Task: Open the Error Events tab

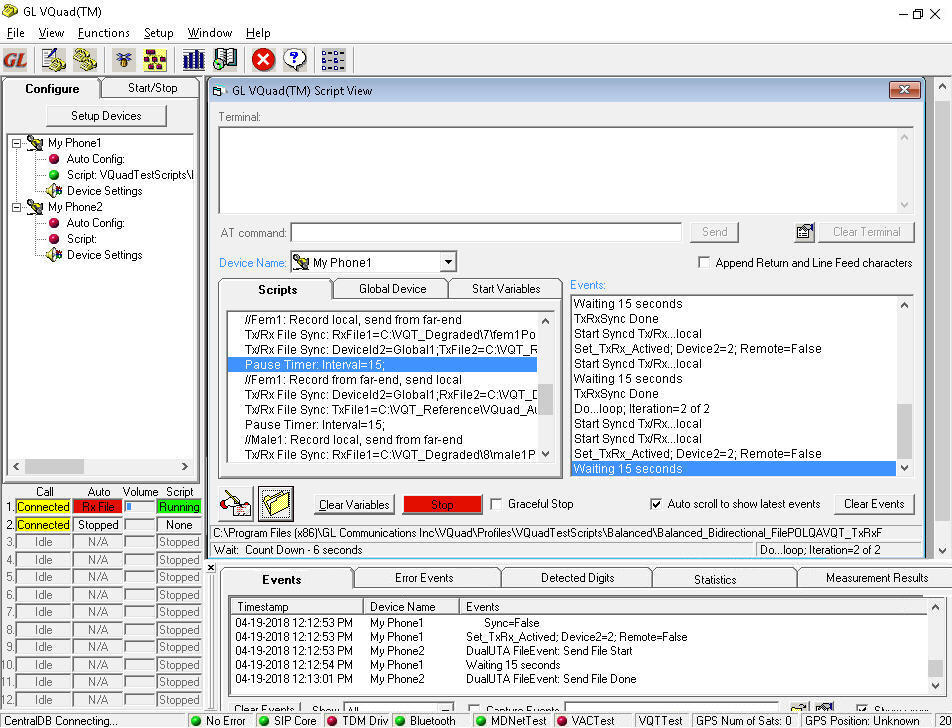Action: pyautogui.click(x=424, y=578)
